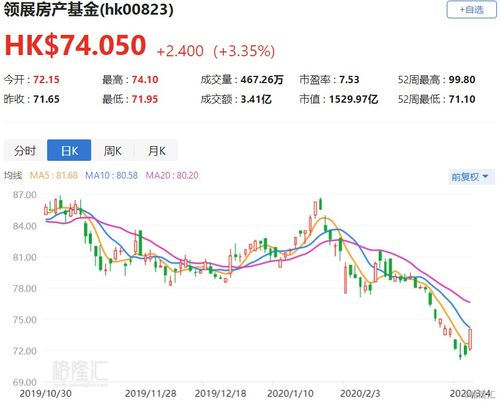Click today's open value 72.15
Image resolution: width=500 pixels, height=403 pixels.
pos(46,80)
